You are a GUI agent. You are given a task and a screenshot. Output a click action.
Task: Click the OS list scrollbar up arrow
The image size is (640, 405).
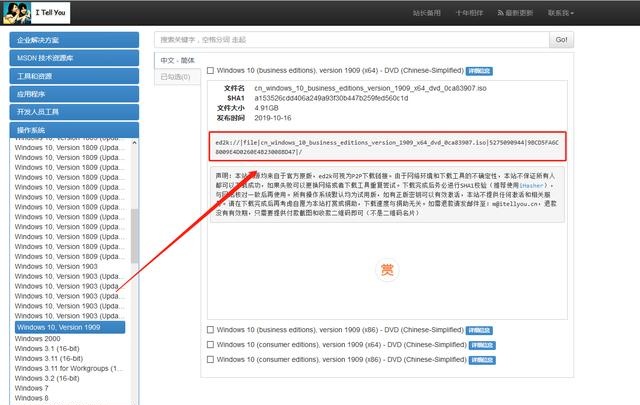[134, 143]
